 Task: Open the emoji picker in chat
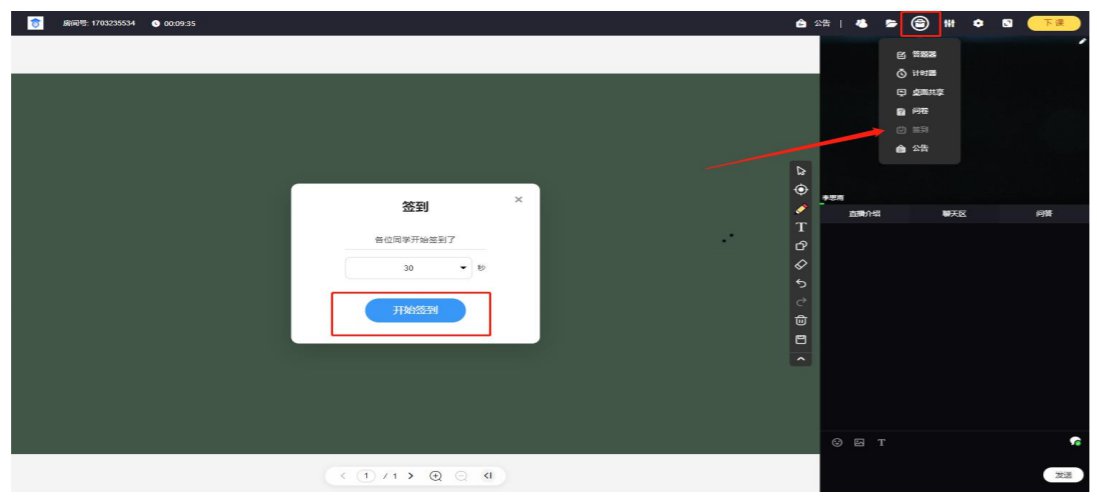[836, 442]
